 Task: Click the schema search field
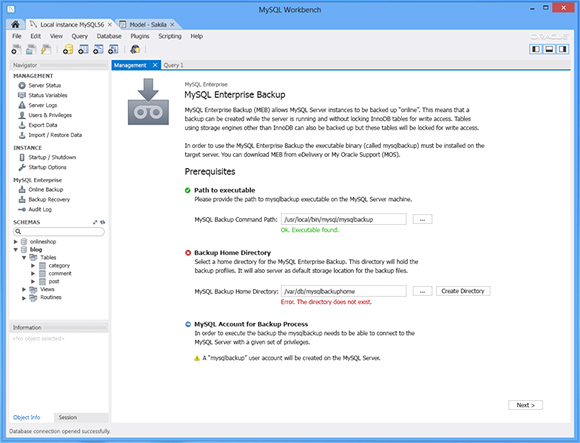coord(59,231)
